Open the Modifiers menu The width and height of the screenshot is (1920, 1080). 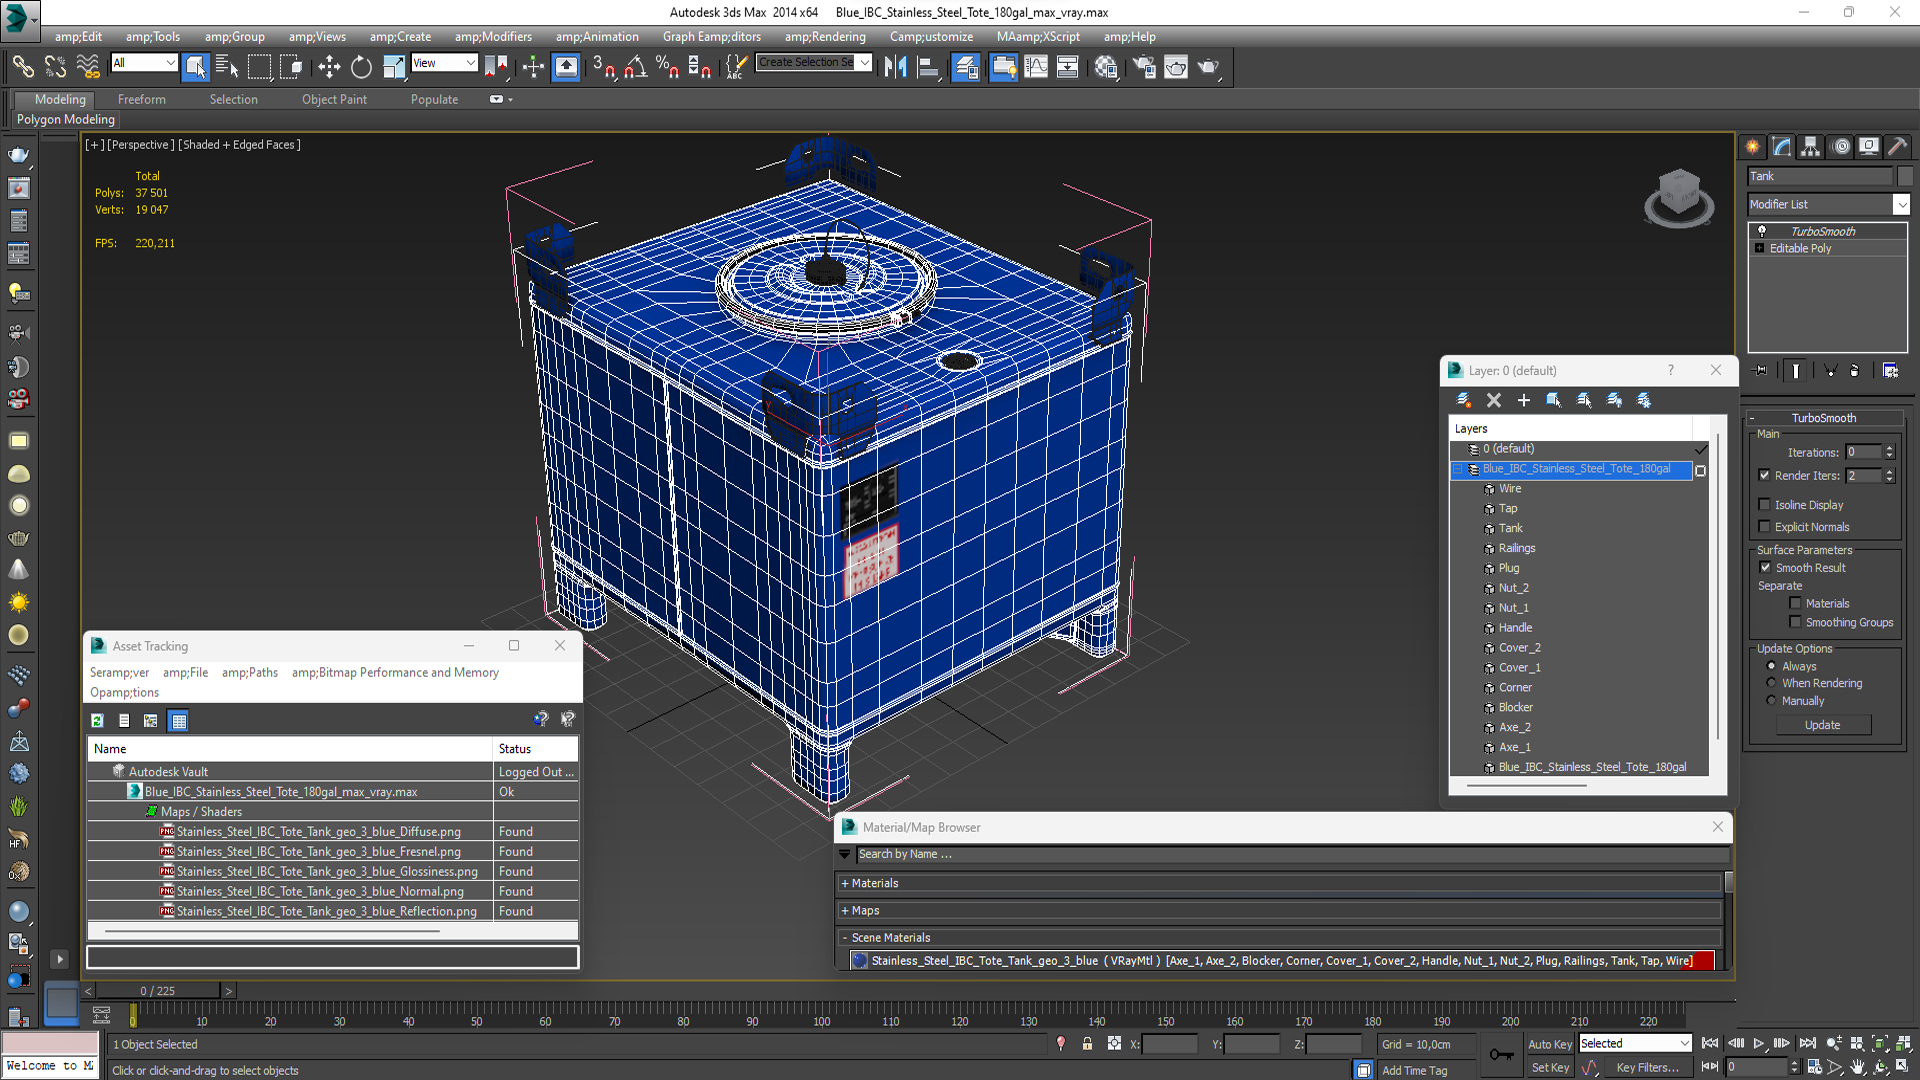coord(493,36)
